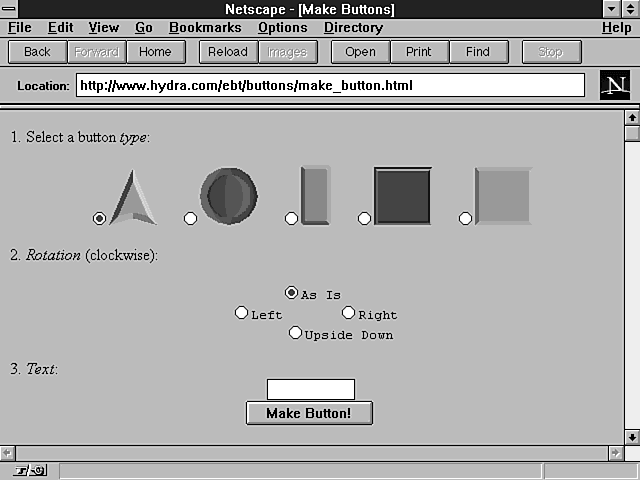Screen dimensions: 640x480
Task: Click the arrow-shaped button type image
Action: [133, 196]
